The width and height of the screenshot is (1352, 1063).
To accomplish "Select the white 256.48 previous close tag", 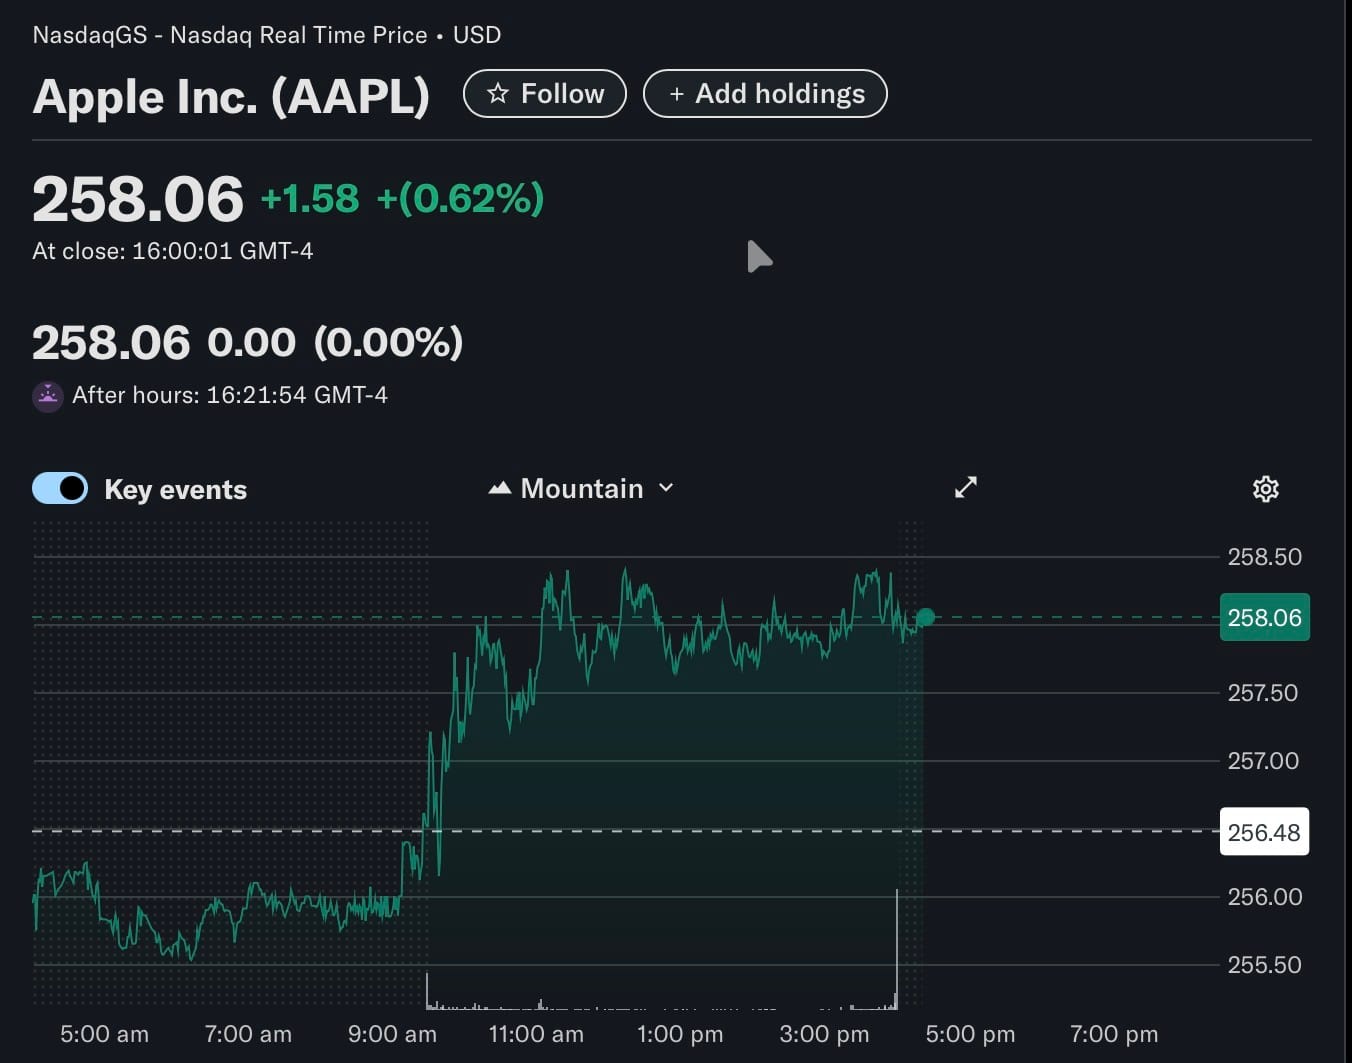I will click(x=1264, y=832).
